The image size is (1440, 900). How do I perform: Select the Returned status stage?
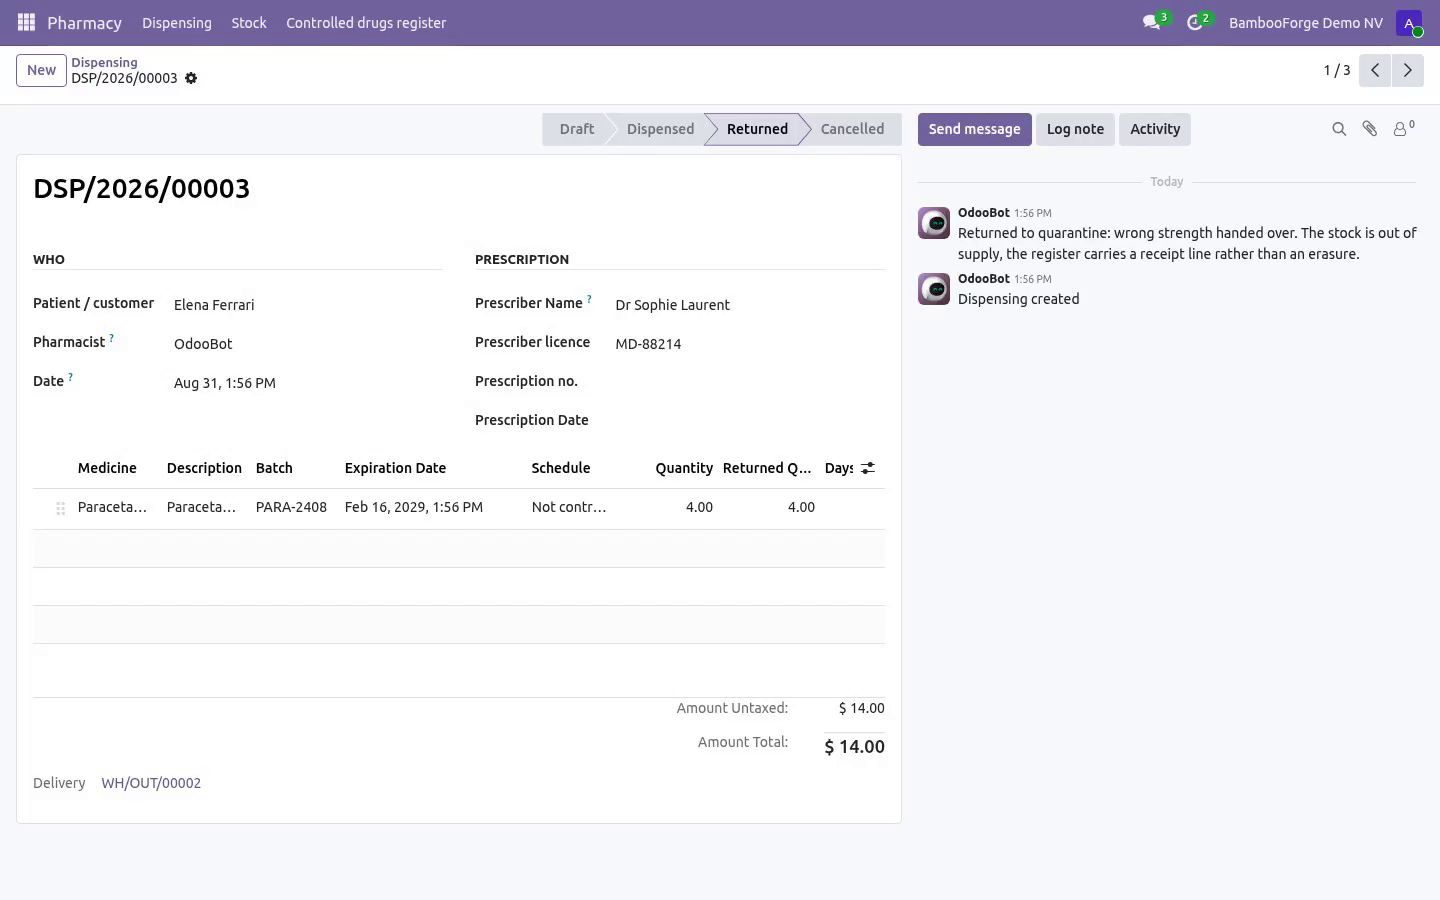757,129
